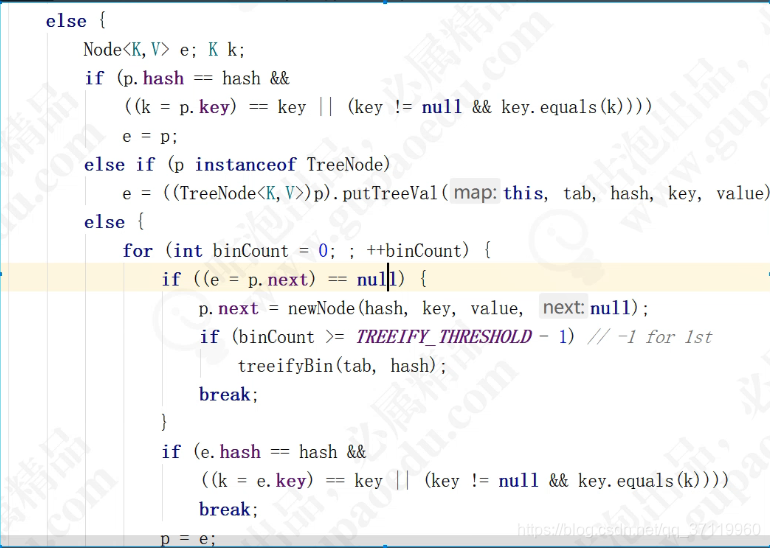This screenshot has width=770, height=548.
Task: Click 'p.next' in the newNode assignment line
Action: 228,308
